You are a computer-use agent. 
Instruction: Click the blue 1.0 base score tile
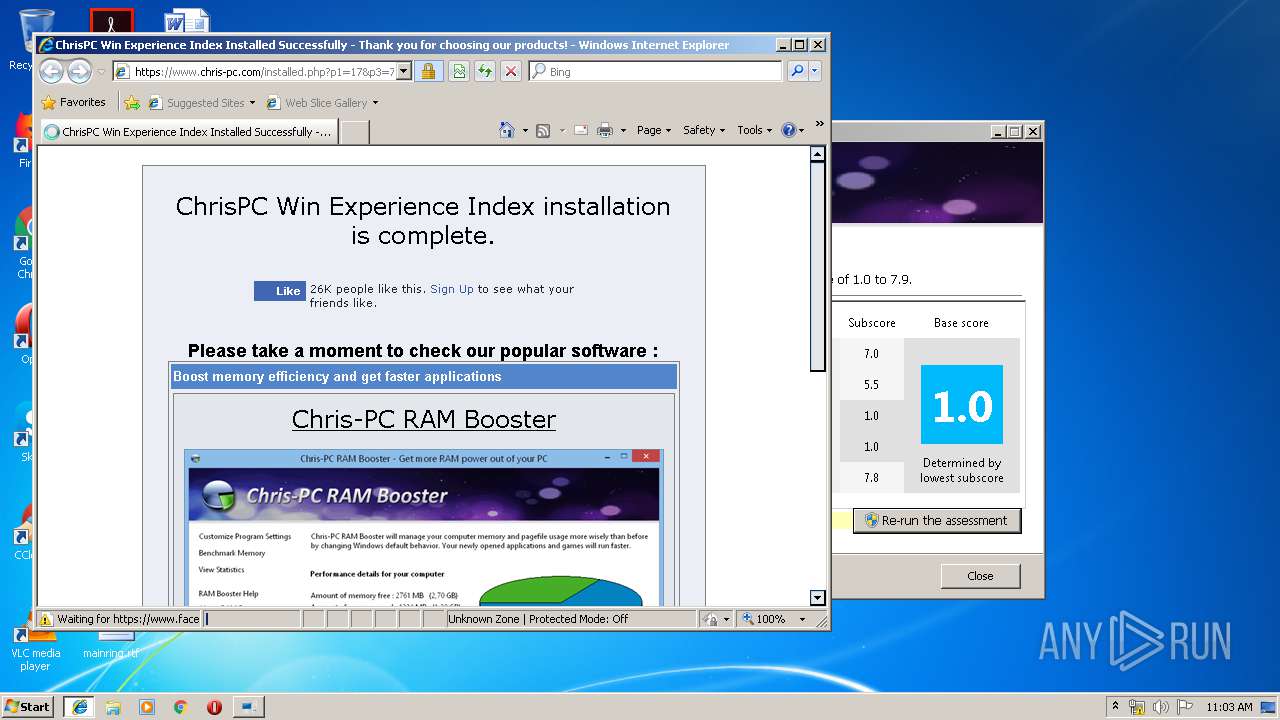click(x=961, y=404)
